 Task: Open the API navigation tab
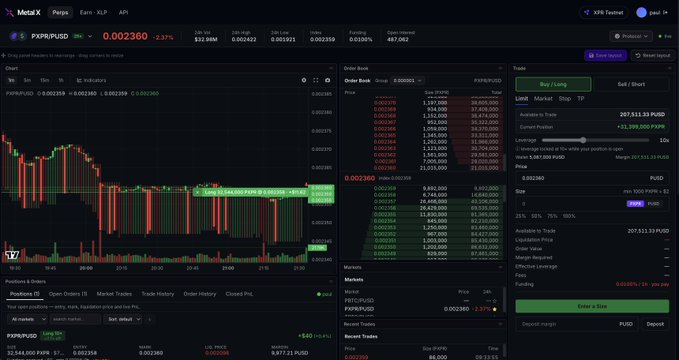point(123,13)
